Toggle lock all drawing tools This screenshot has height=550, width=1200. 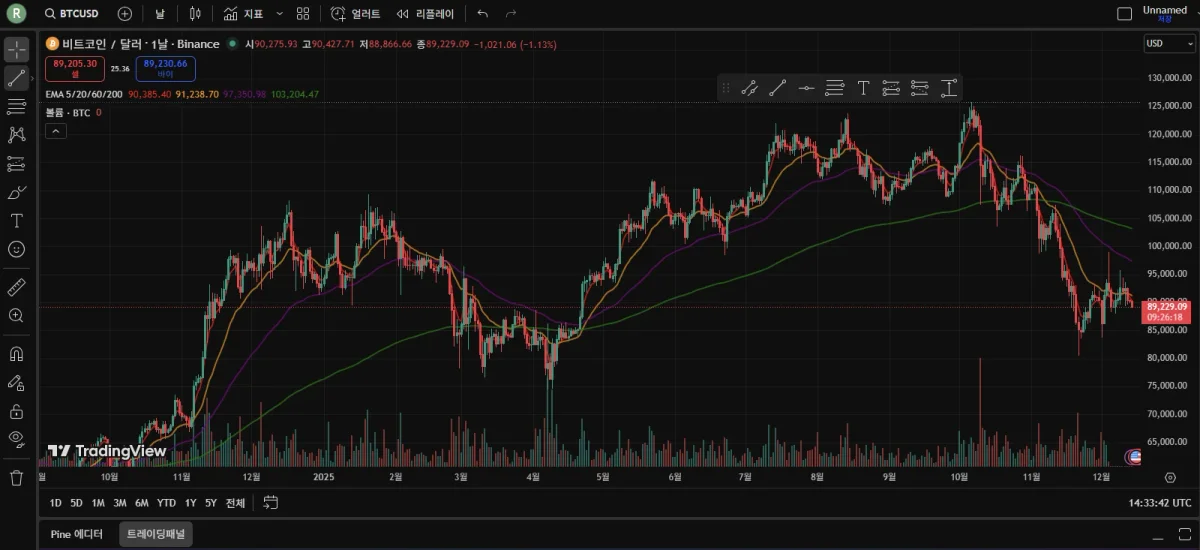coord(17,411)
